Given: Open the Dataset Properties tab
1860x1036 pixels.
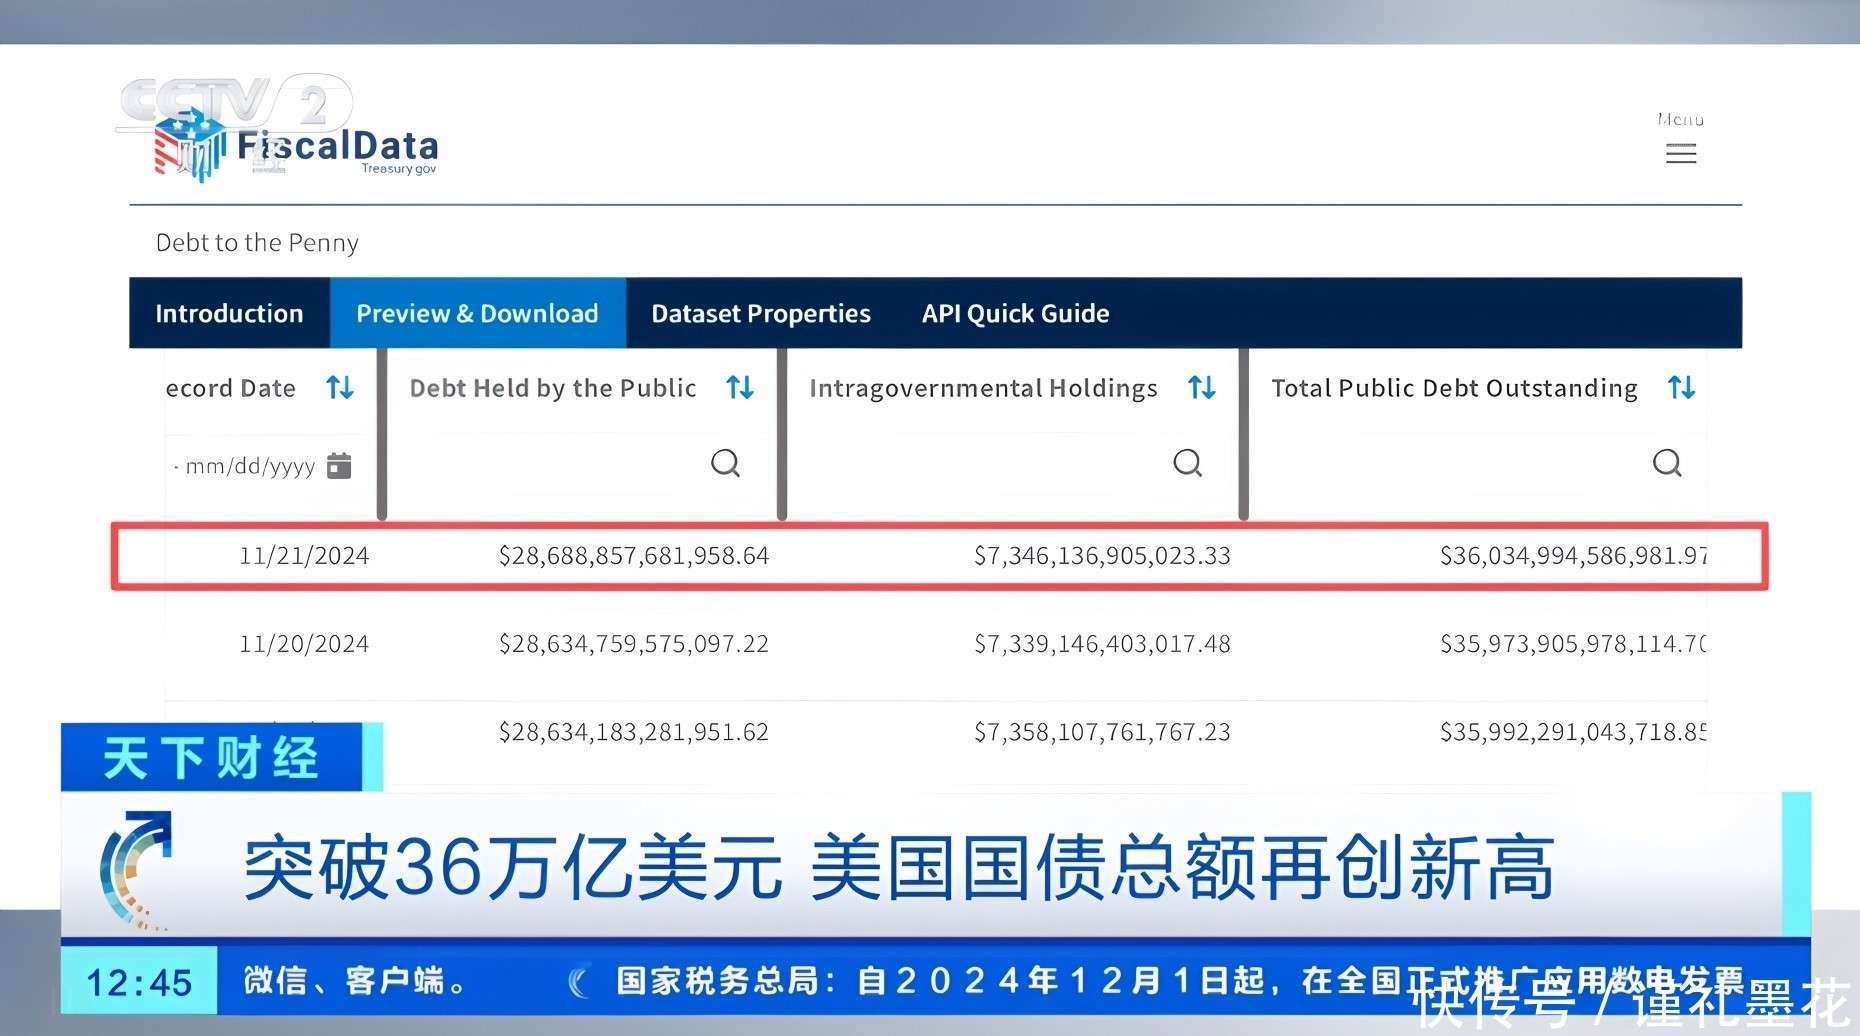Looking at the screenshot, I should click(x=760, y=314).
